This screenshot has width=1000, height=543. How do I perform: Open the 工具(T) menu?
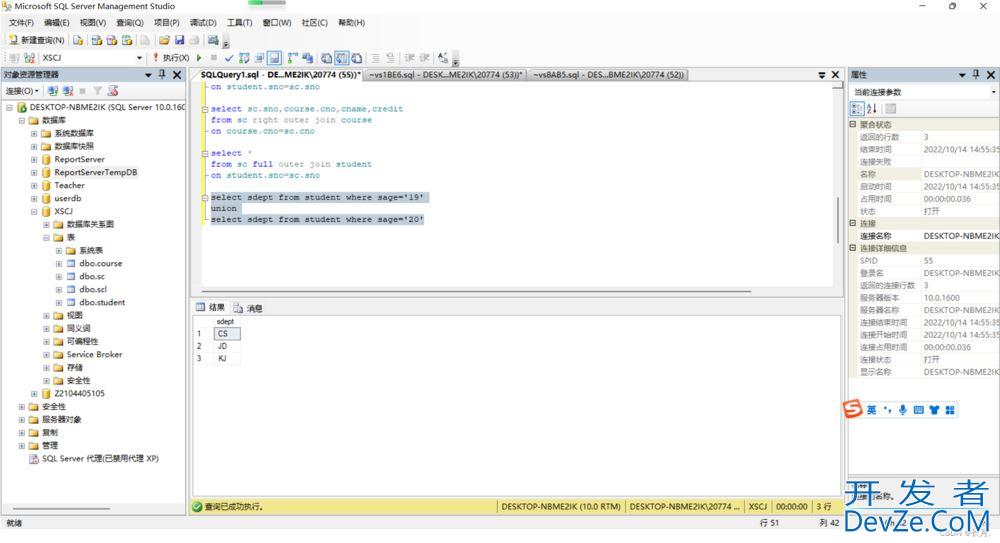[239, 23]
